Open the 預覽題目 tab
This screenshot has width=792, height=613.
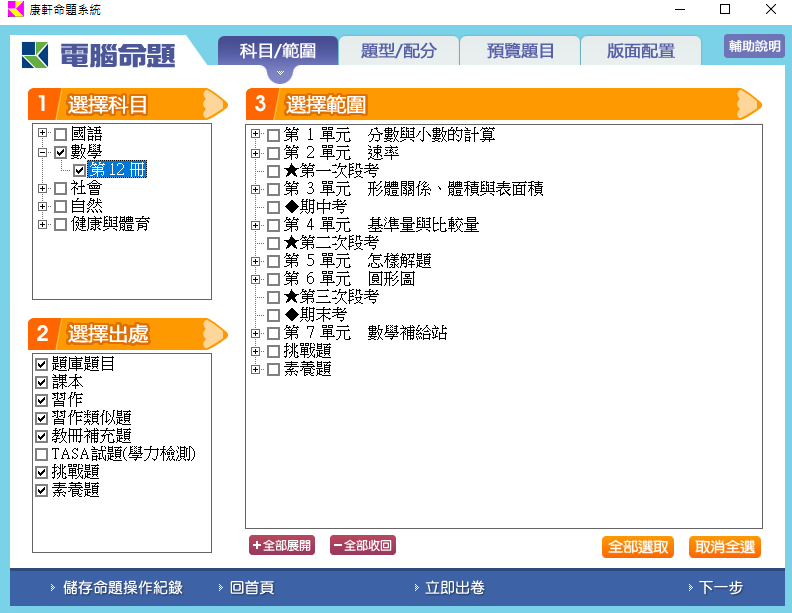[520, 51]
